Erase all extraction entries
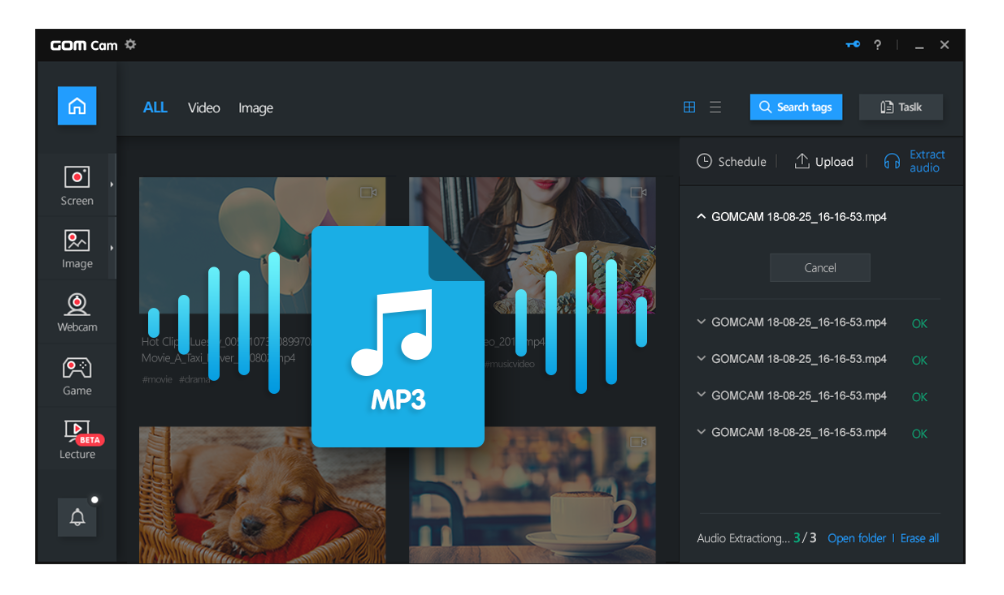Screen dimensions: 1004x595 click(919, 538)
